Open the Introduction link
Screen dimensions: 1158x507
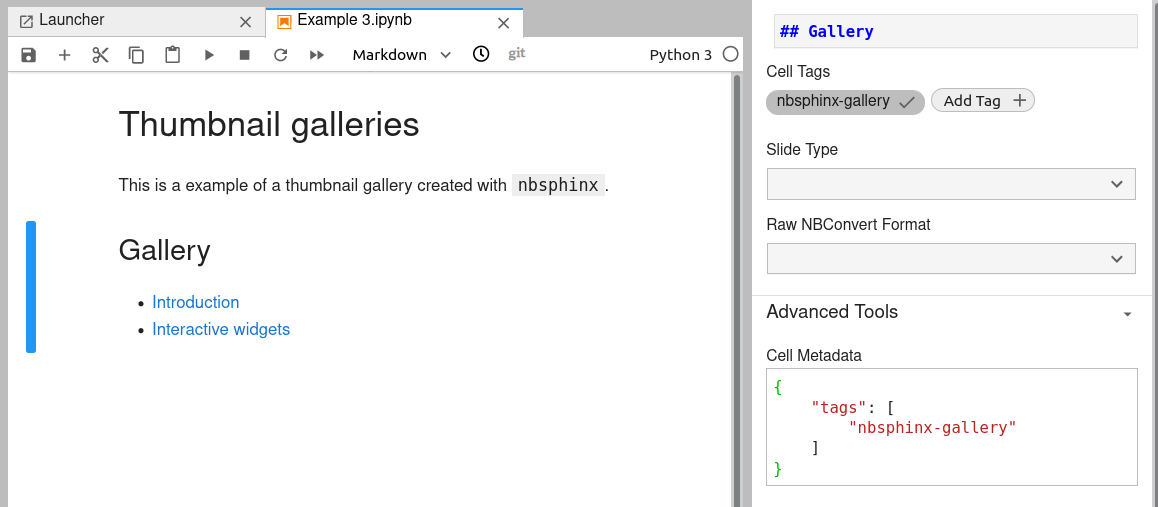[195, 302]
